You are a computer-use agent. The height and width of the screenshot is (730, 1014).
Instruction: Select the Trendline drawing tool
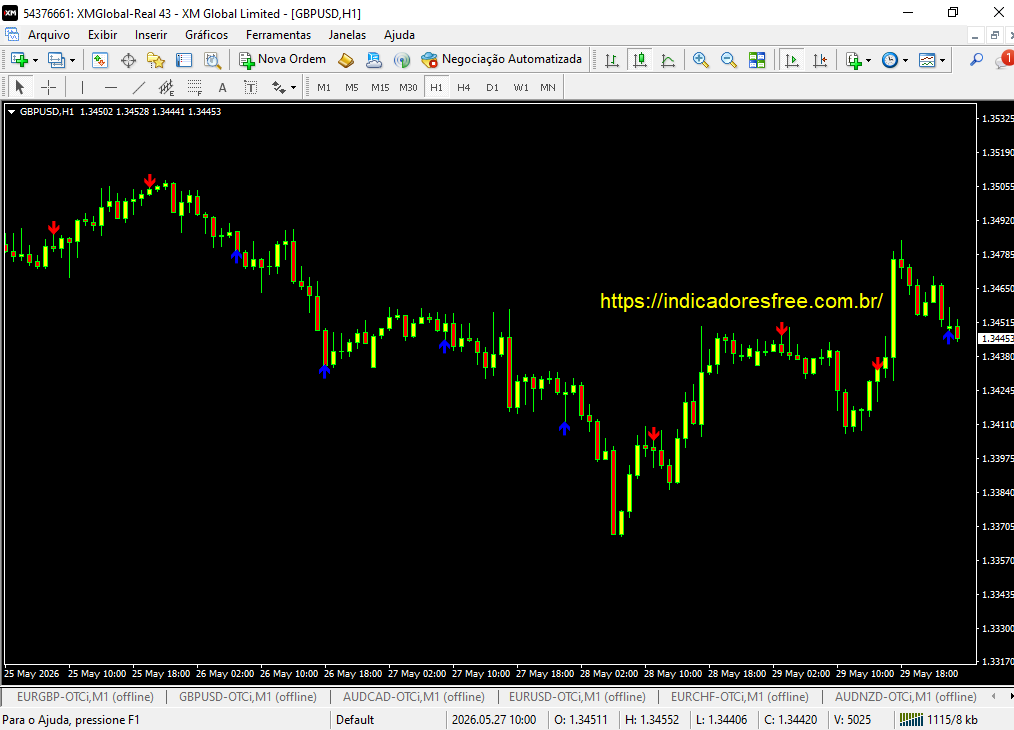pos(138,87)
